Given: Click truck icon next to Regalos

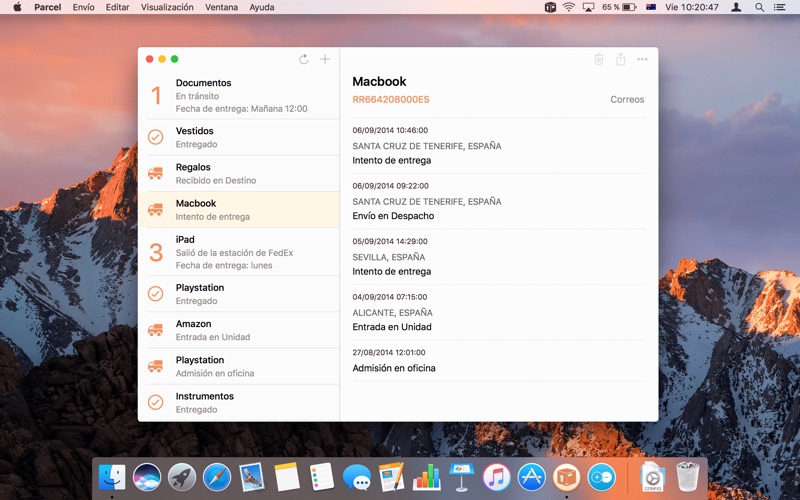Looking at the screenshot, I should tap(156, 173).
